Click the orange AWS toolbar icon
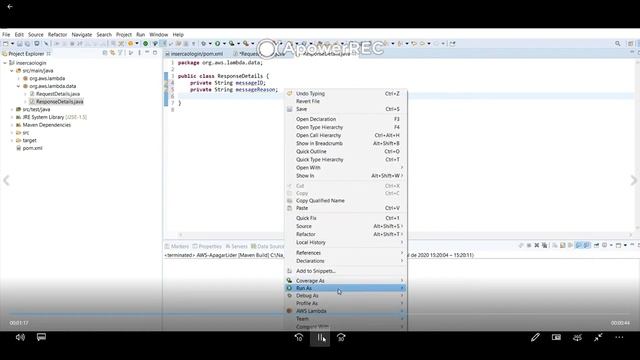The width and height of the screenshot is (640, 360). pyautogui.click(x=131, y=44)
